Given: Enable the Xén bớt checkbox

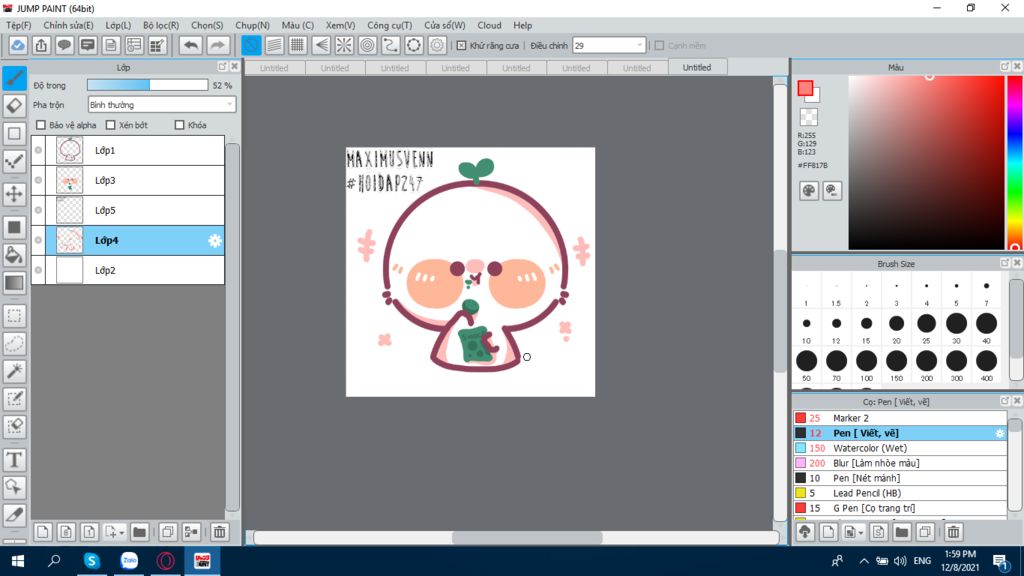Looking at the screenshot, I should pyautogui.click(x=110, y=125).
